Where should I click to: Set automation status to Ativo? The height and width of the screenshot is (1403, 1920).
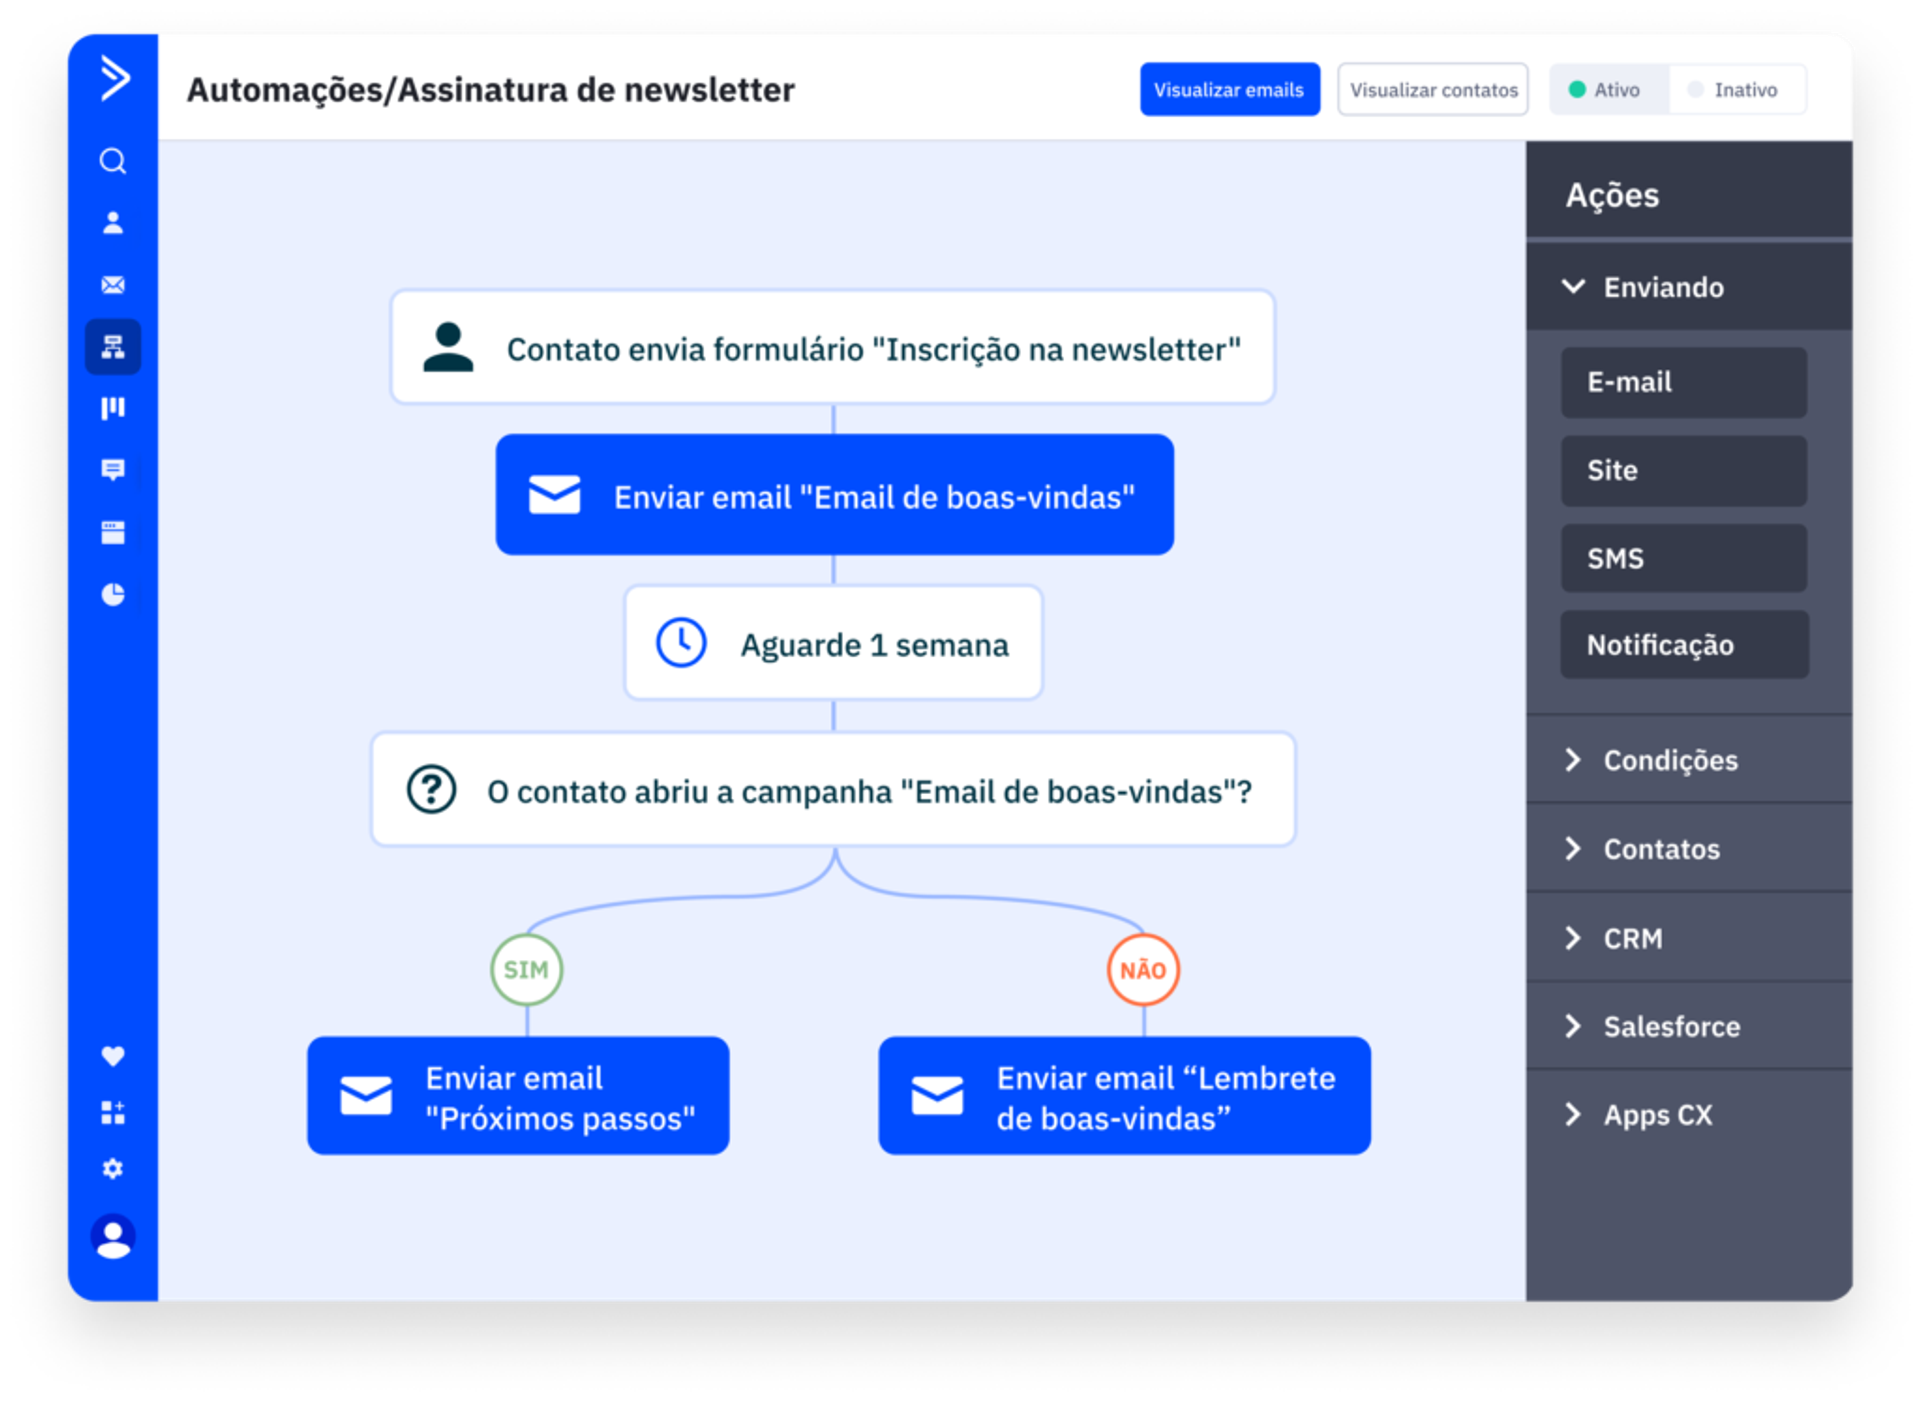(1607, 90)
